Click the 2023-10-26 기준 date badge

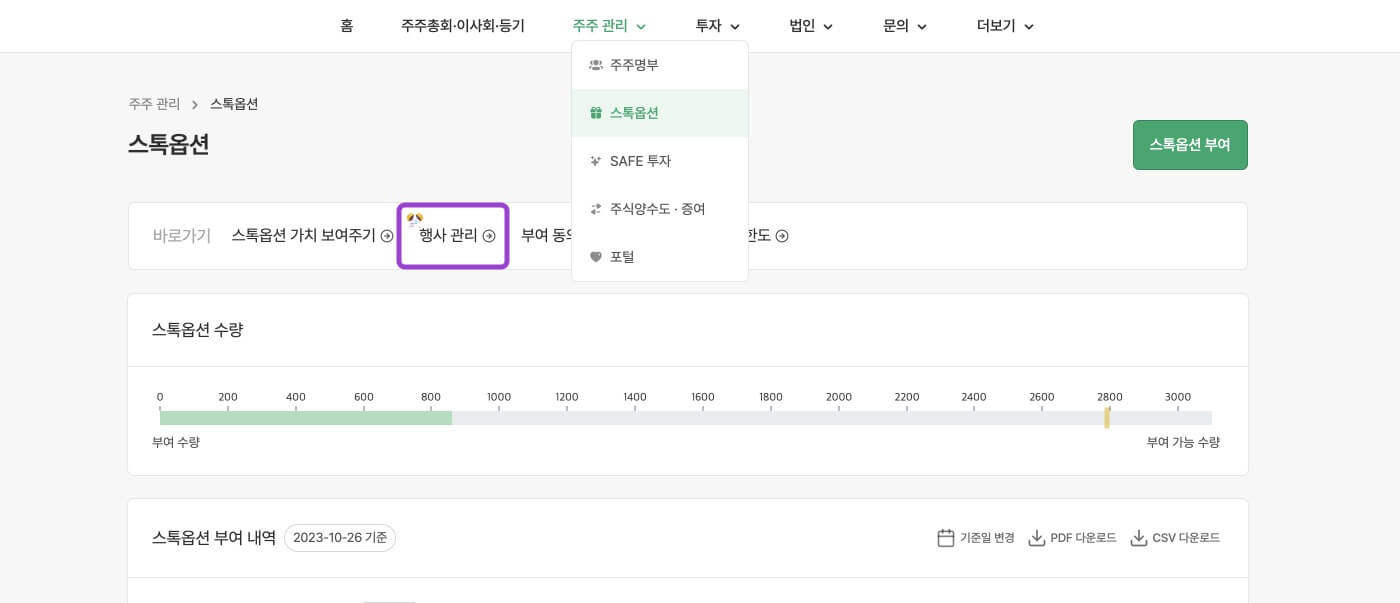pyautogui.click(x=340, y=538)
